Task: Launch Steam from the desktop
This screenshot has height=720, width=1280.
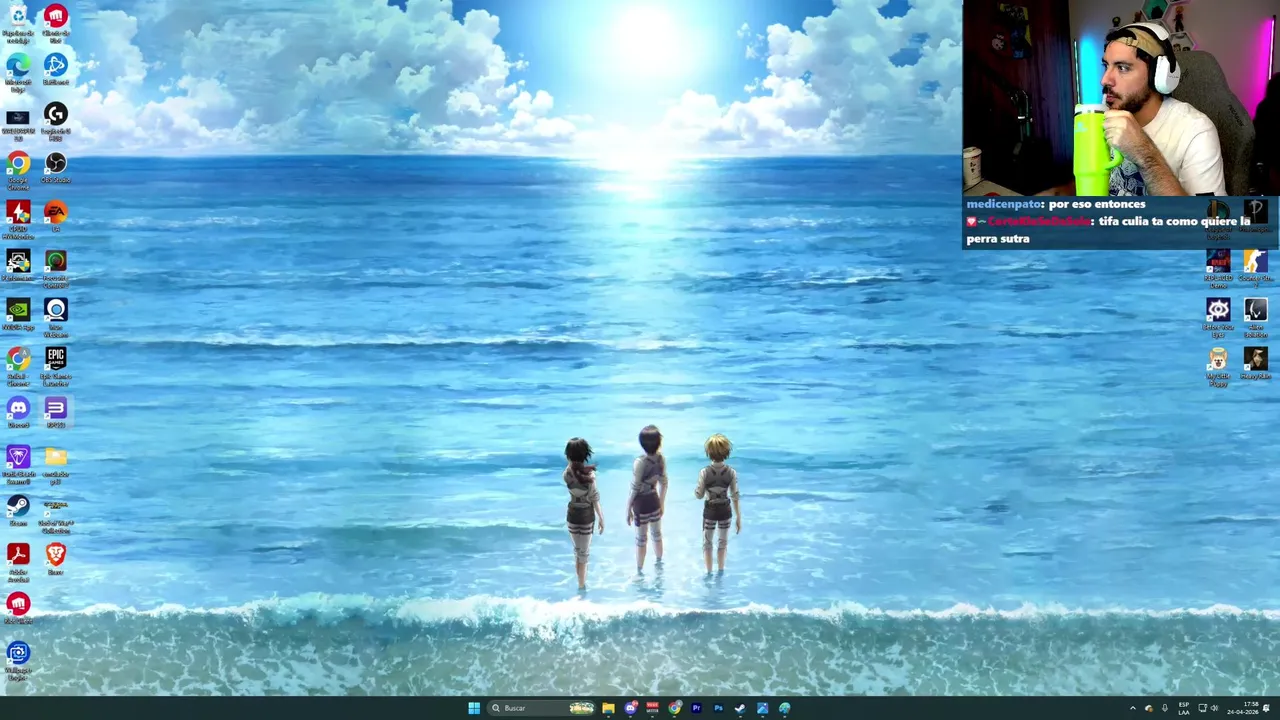Action: 18,511
